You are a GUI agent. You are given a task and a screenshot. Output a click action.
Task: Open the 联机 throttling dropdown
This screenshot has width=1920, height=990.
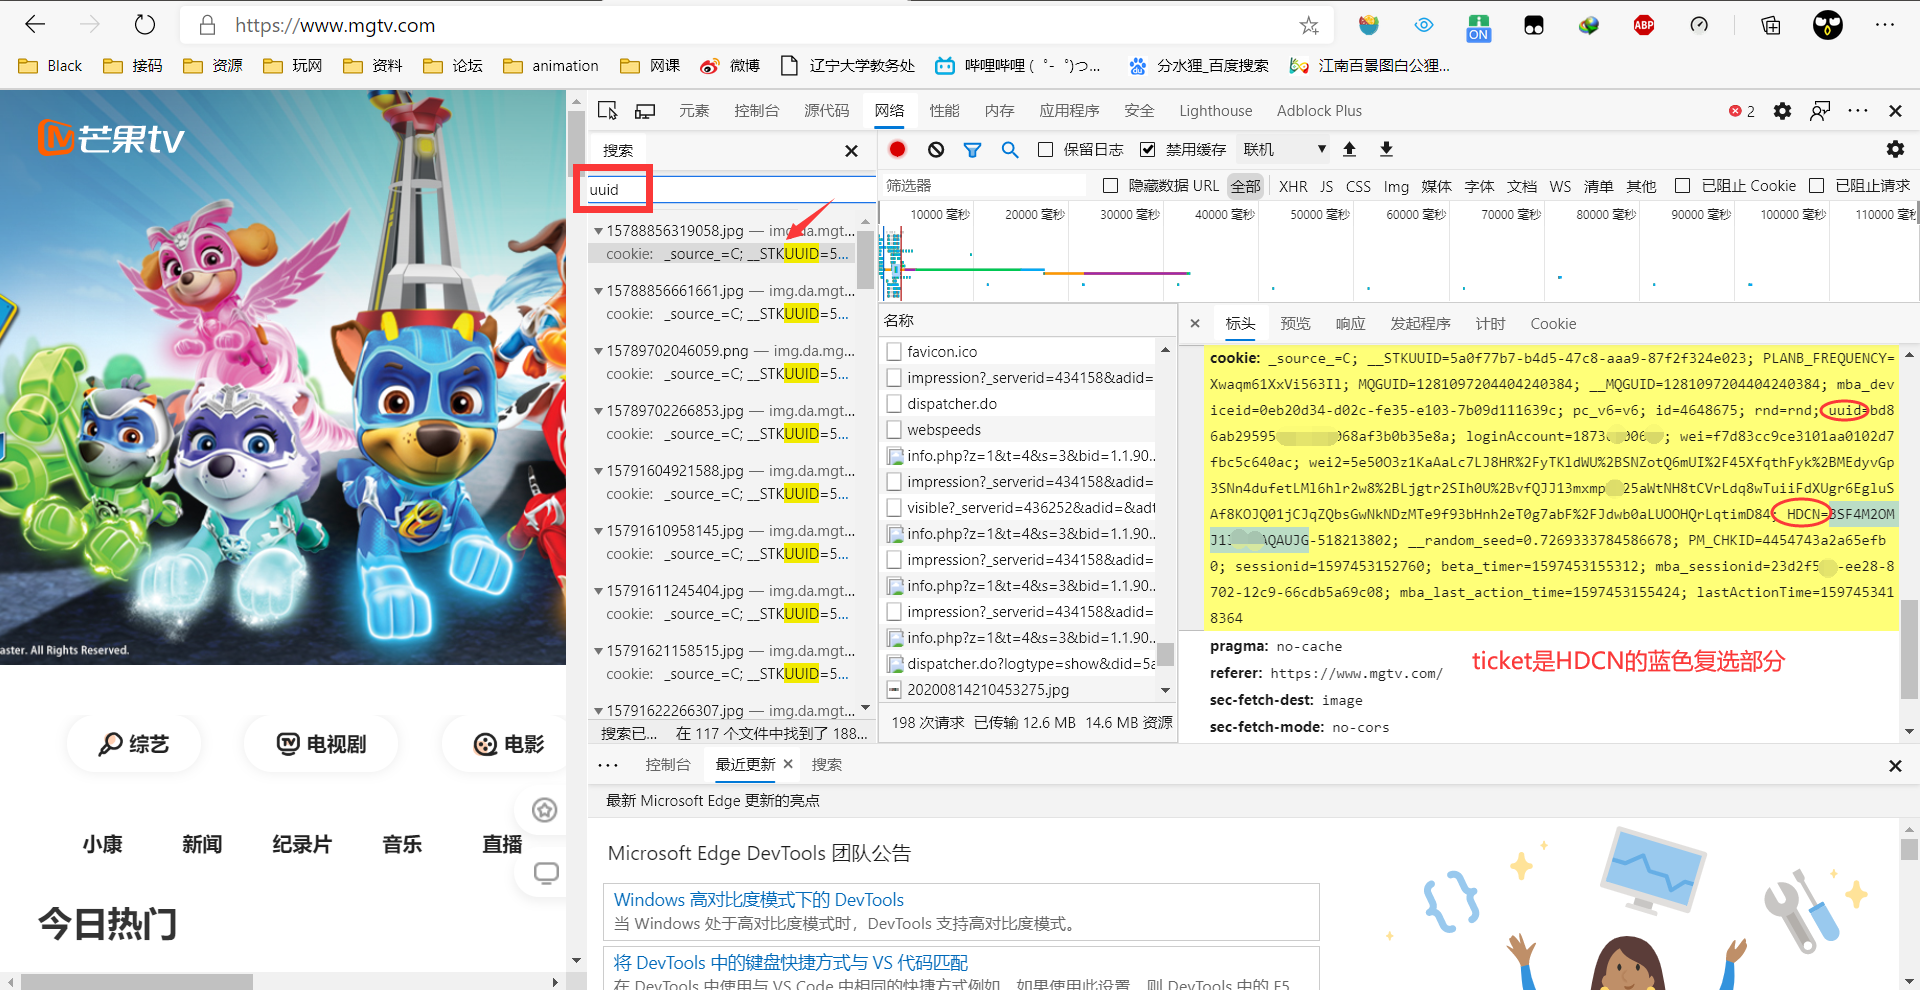1284,149
